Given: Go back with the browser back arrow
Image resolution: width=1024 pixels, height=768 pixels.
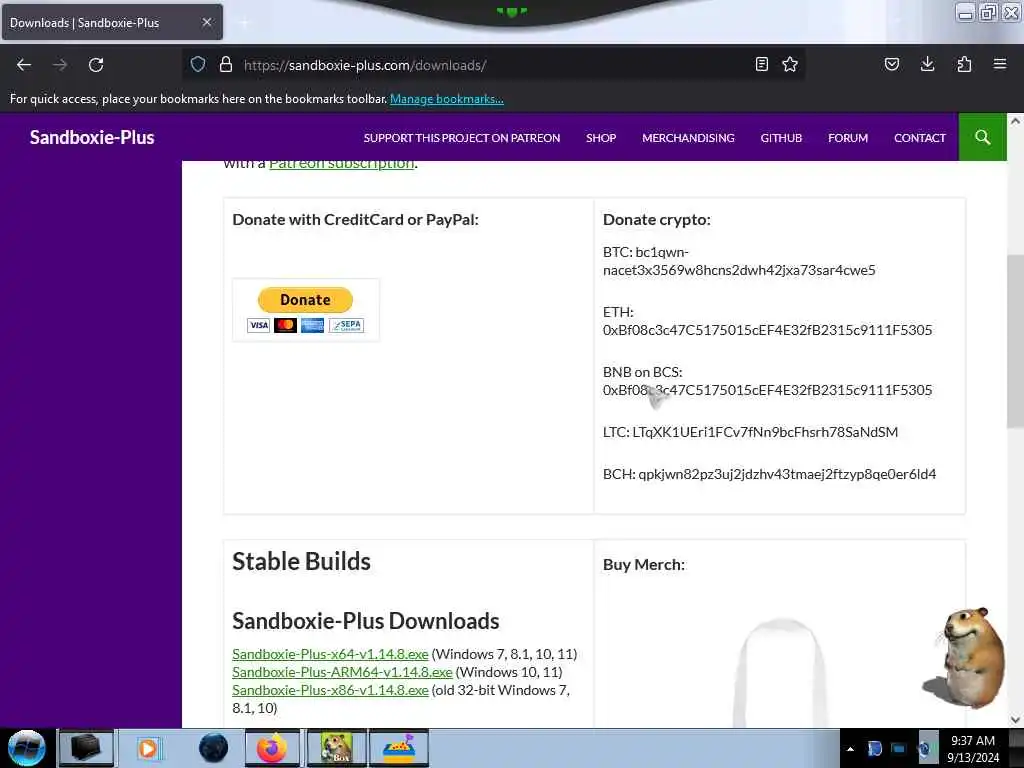Looking at the screenshot, I should [24, 65].
